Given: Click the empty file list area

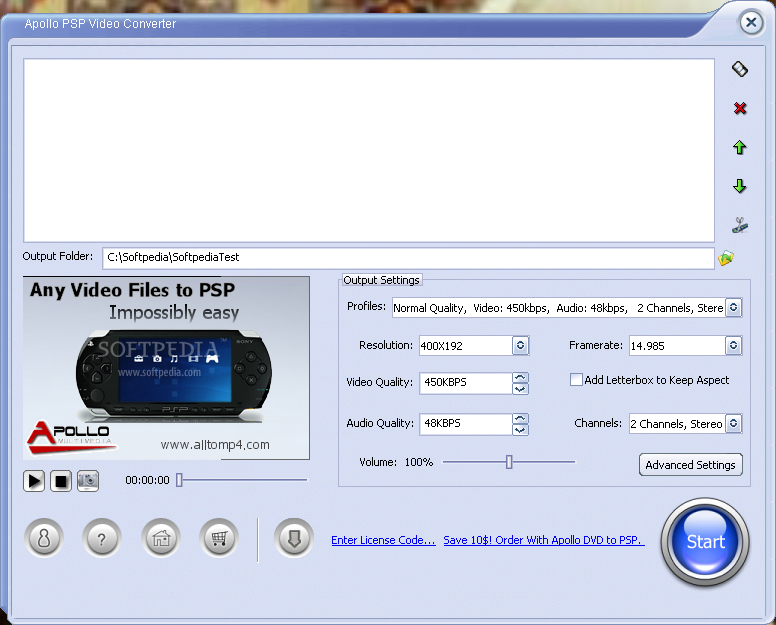Looking at the screenshot, I should coord(369,150).
